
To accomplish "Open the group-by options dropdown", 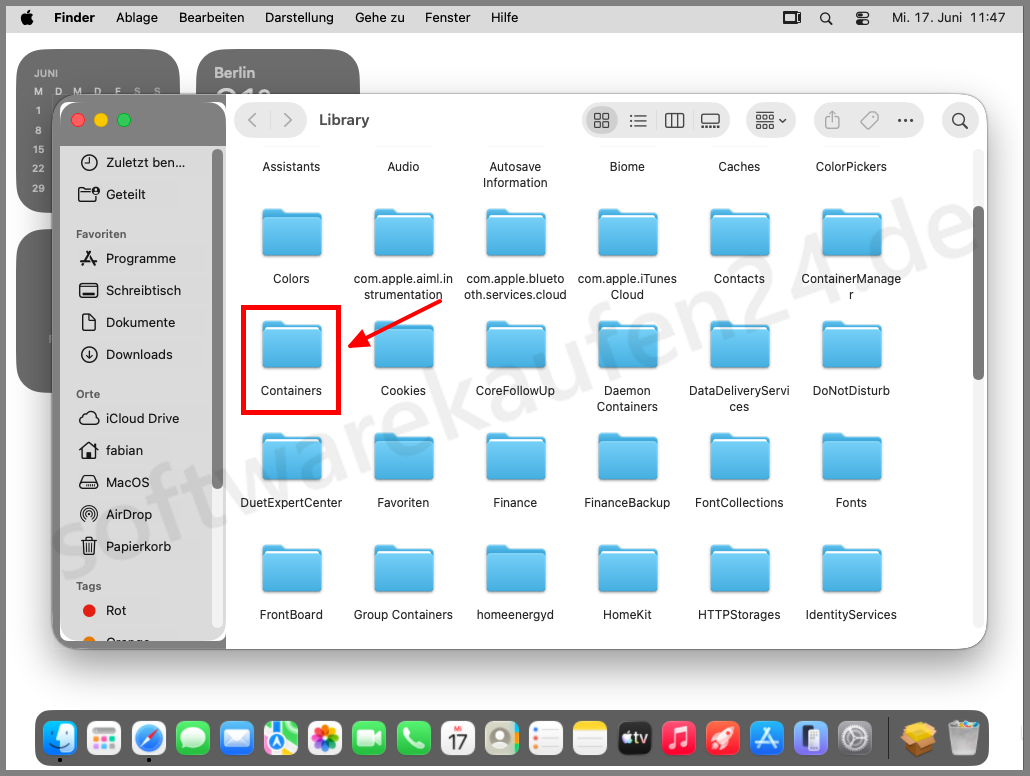I will tap(771, 120).
